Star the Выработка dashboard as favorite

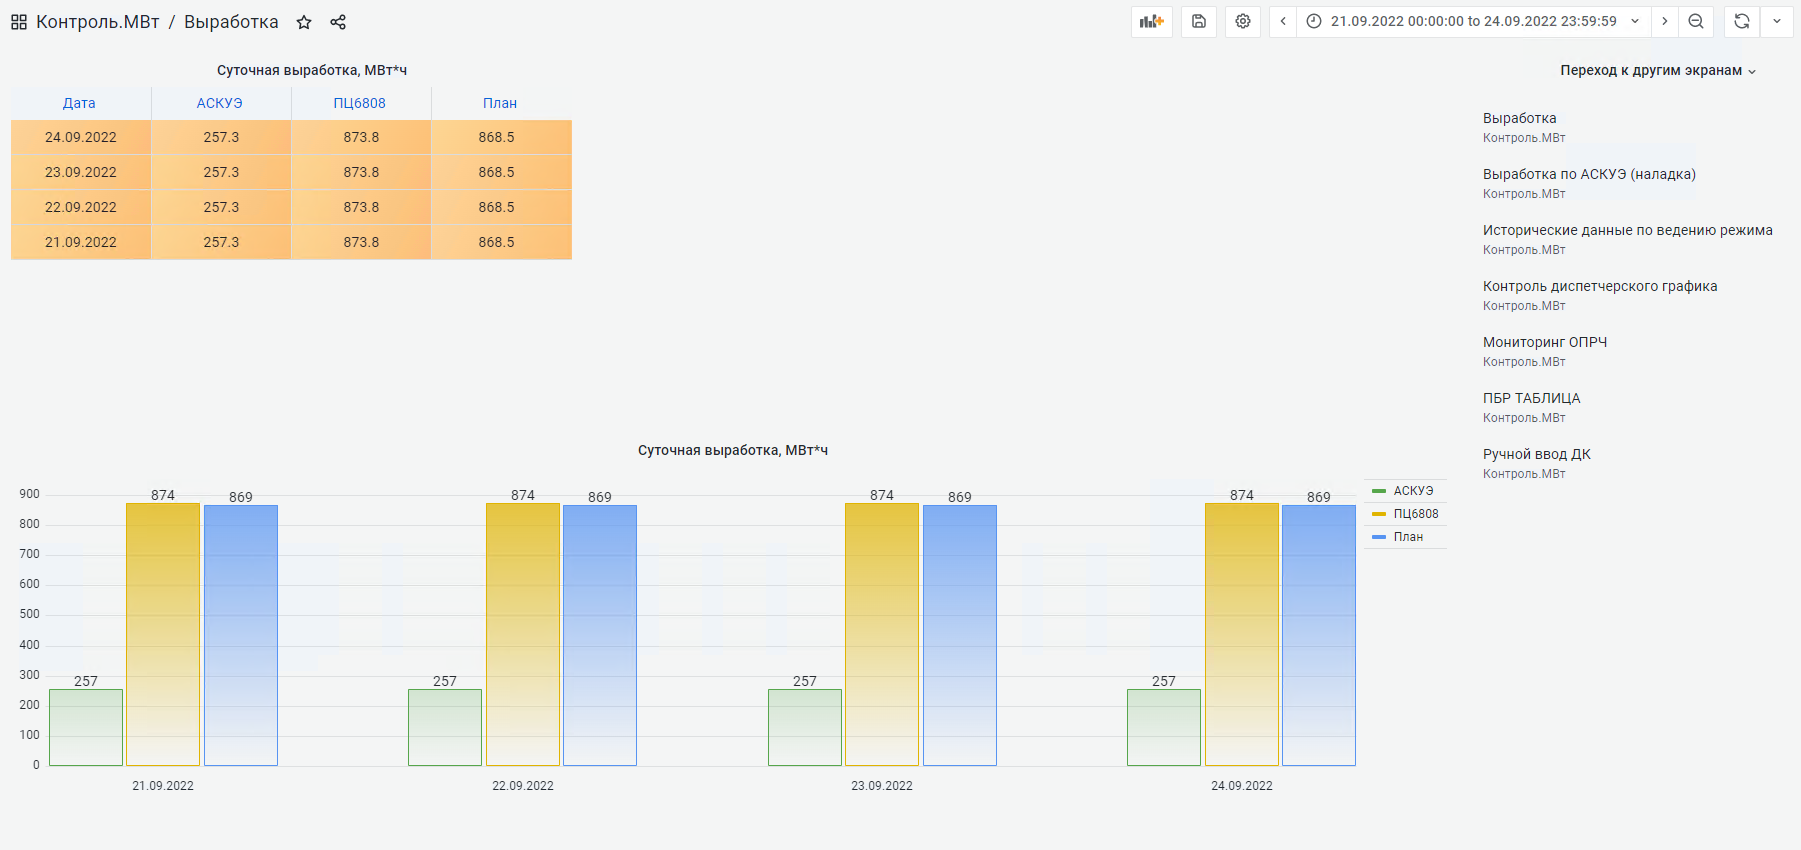coord(304,22)
